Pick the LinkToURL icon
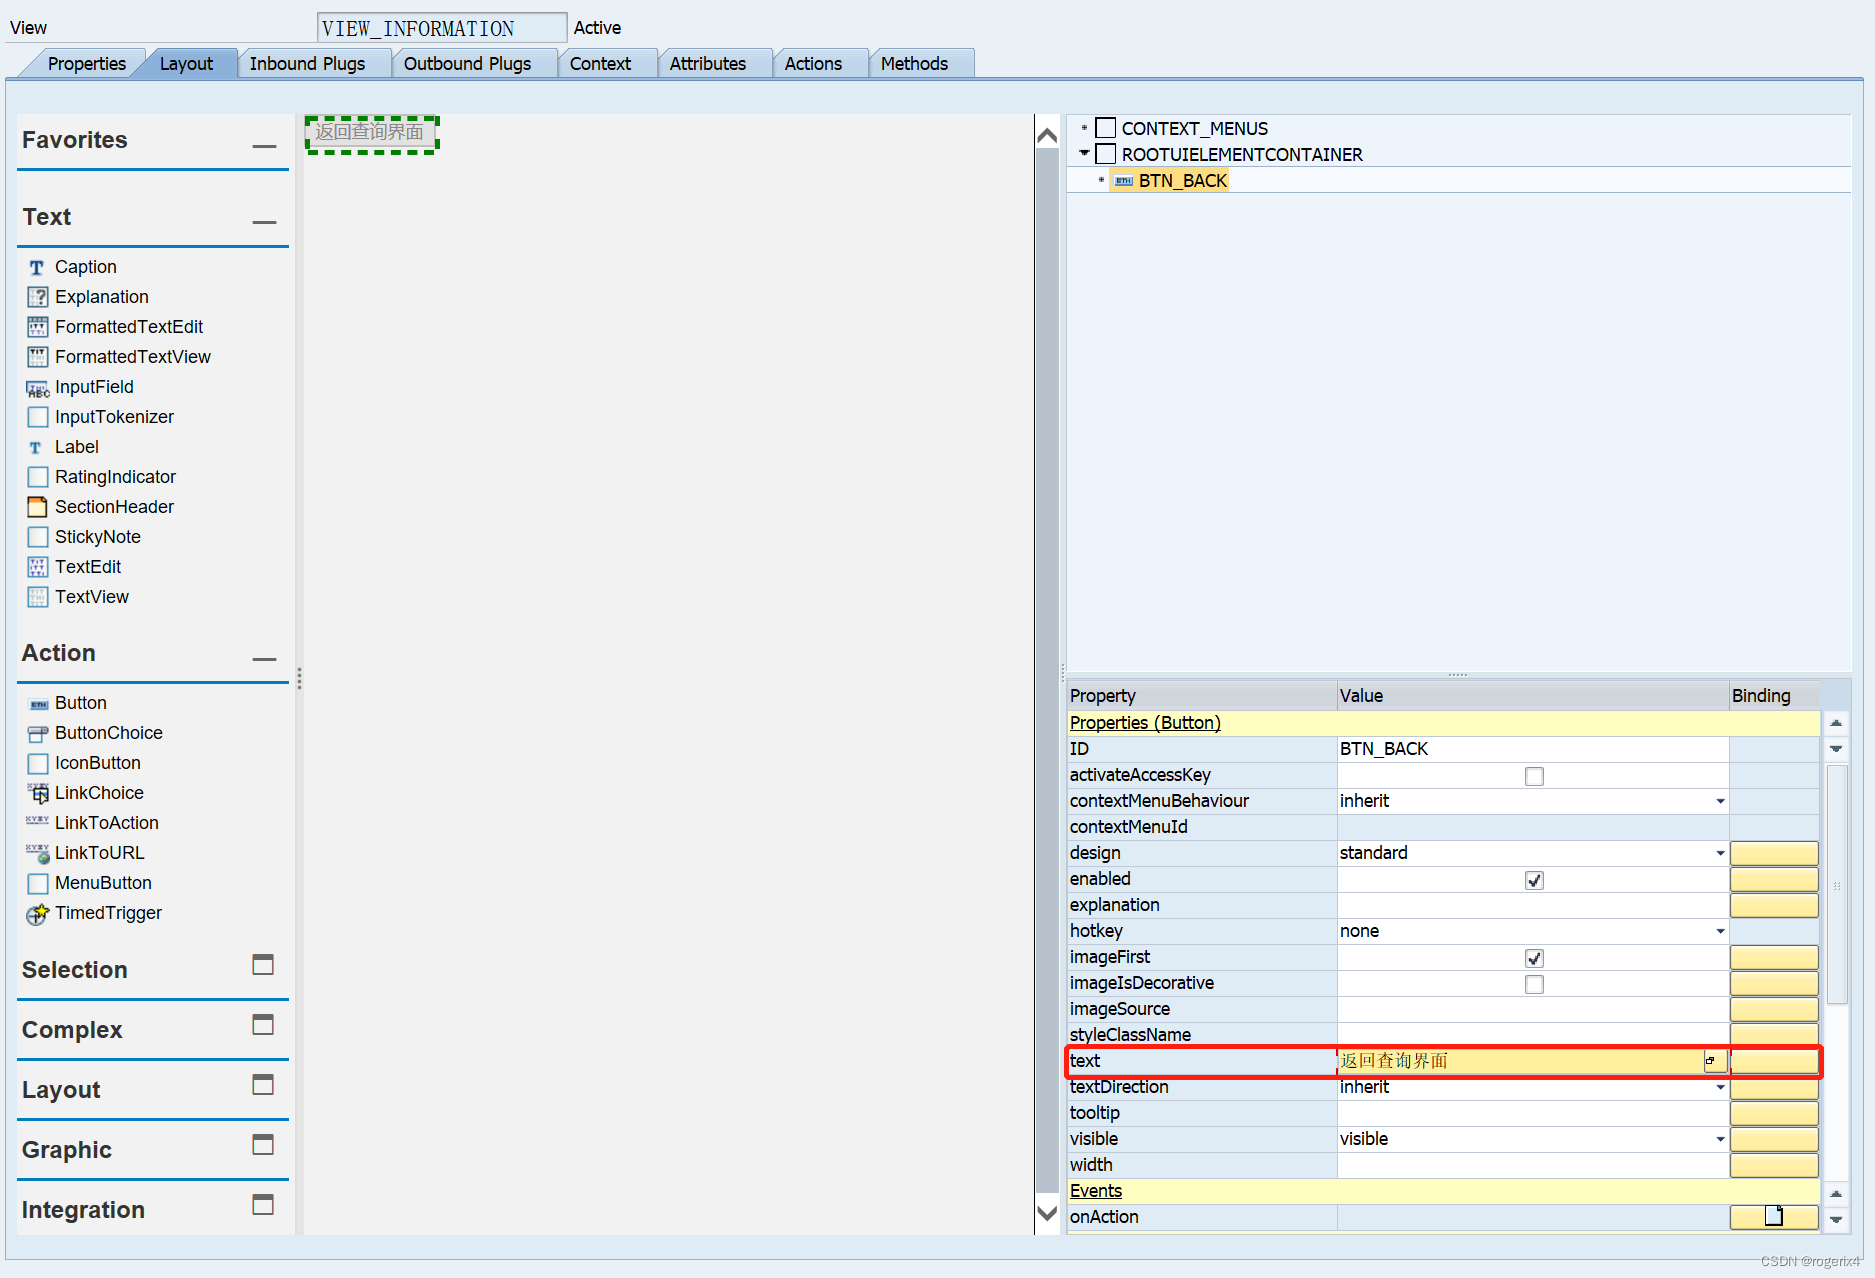 click(37, 853)
